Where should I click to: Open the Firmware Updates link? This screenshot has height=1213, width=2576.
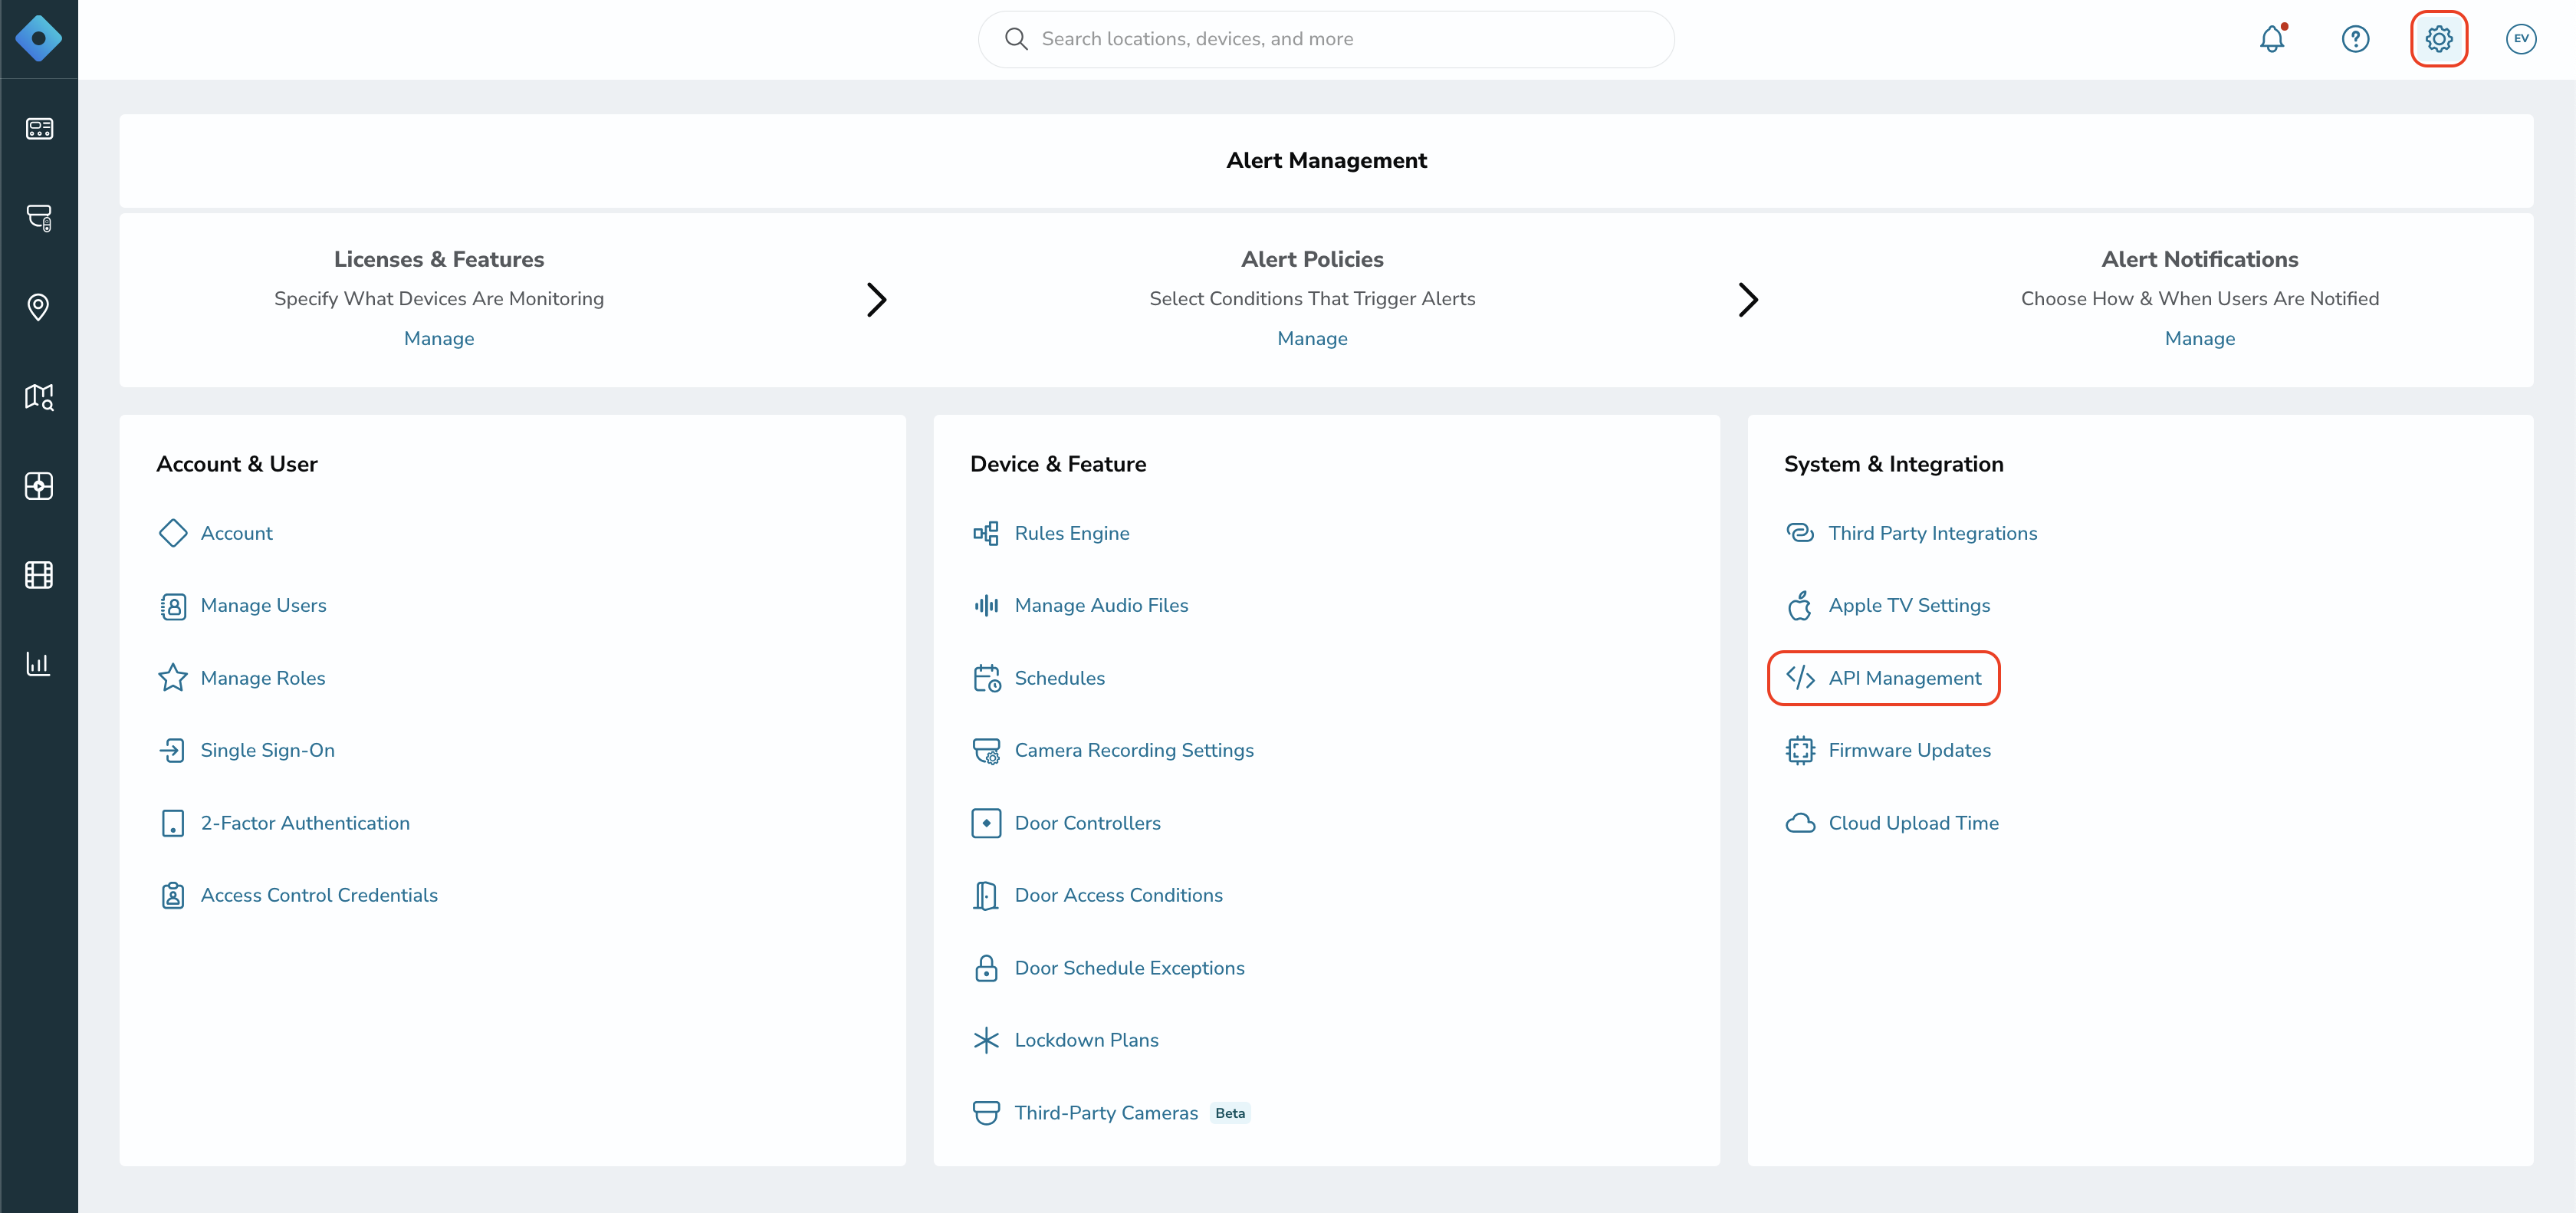(1909, 750)
